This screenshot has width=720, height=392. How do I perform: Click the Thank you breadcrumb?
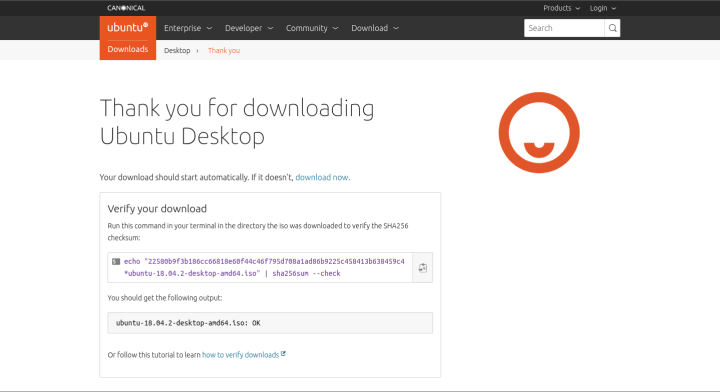click(x=224, y=50)
